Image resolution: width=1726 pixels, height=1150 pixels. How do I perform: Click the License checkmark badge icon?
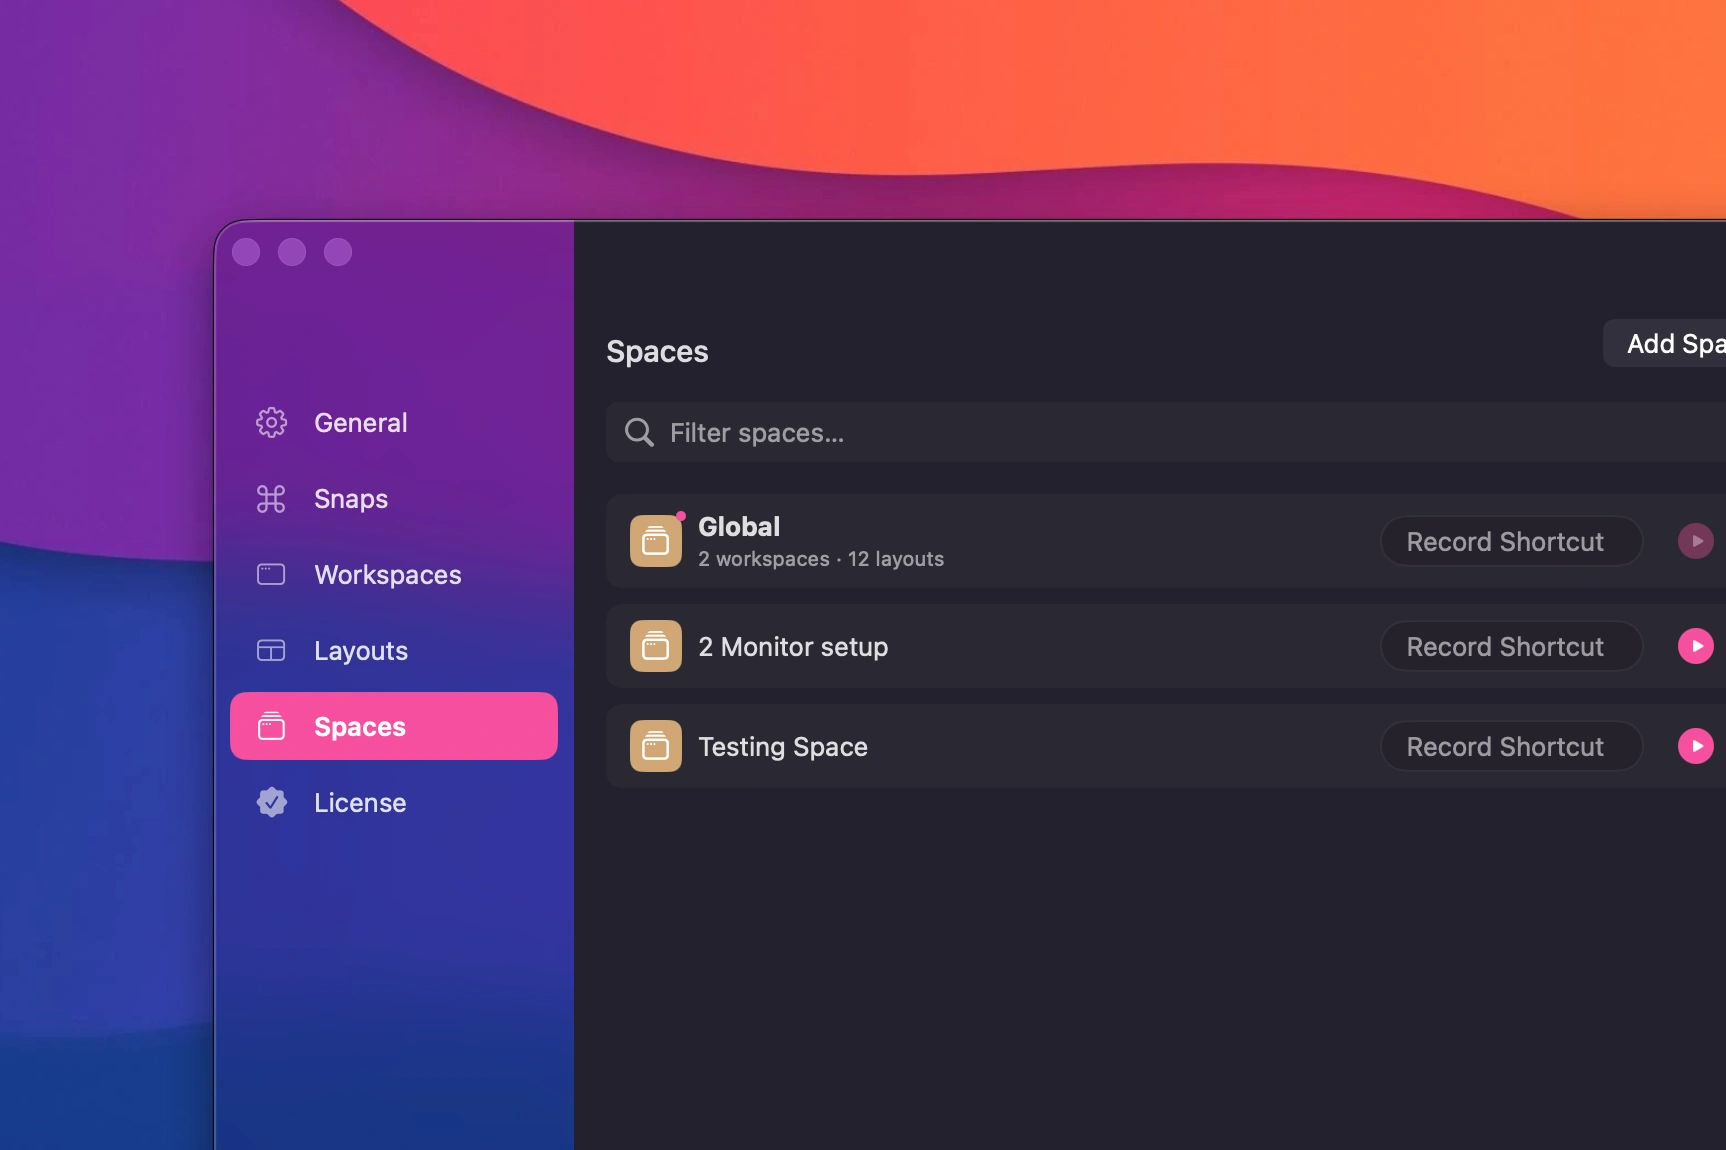pyautogui.click(x=271, y=803)
